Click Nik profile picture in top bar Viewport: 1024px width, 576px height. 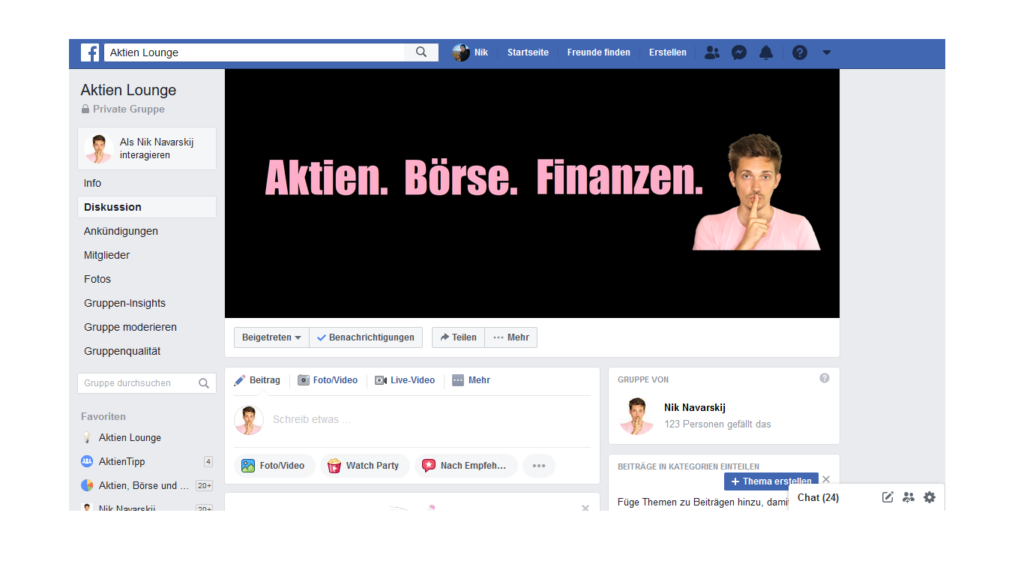pyautogui.click(x=461, y=52)
